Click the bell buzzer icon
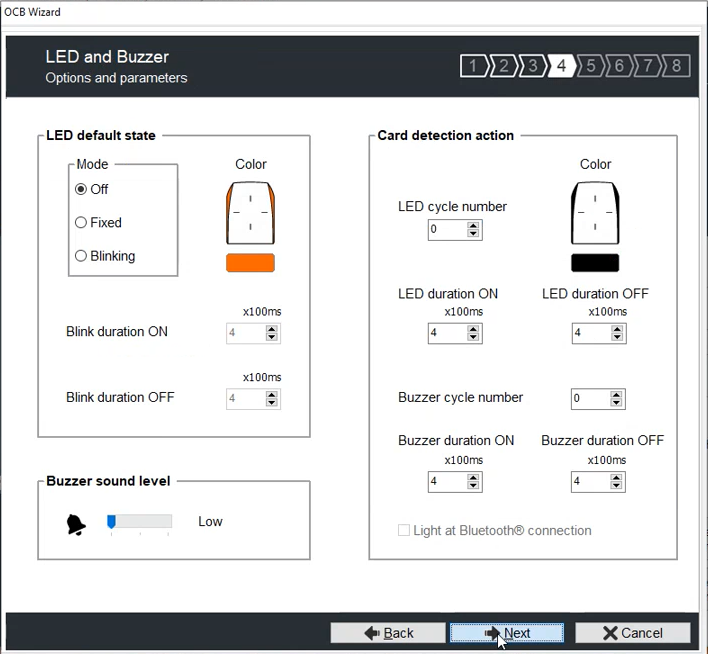The height and width of the screenshot is (654, 708). point(77,523)
